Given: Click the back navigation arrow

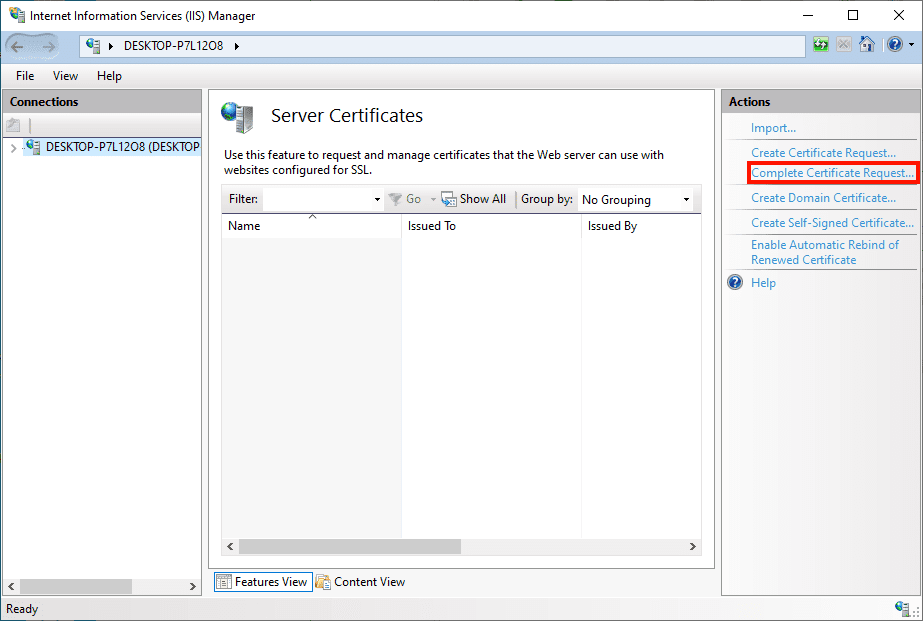Looking at the screenshot, I should 18,45.
